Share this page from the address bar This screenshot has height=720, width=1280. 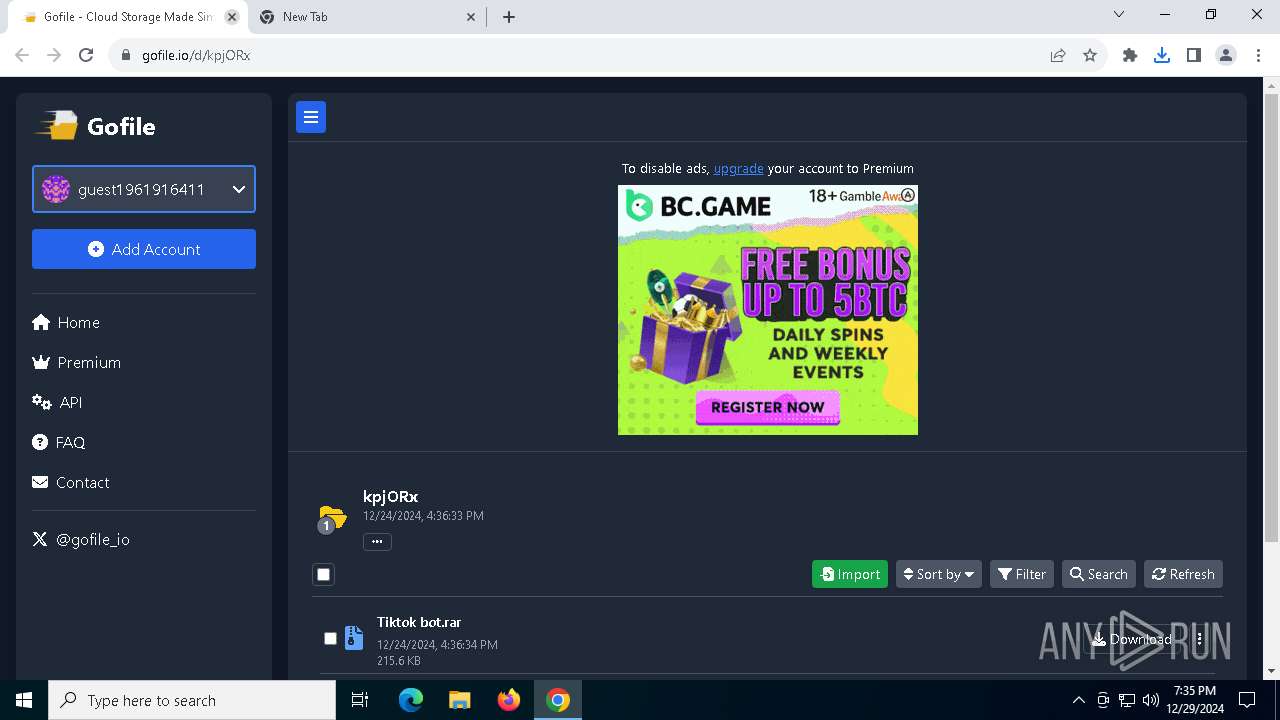tap(1058, 55)
